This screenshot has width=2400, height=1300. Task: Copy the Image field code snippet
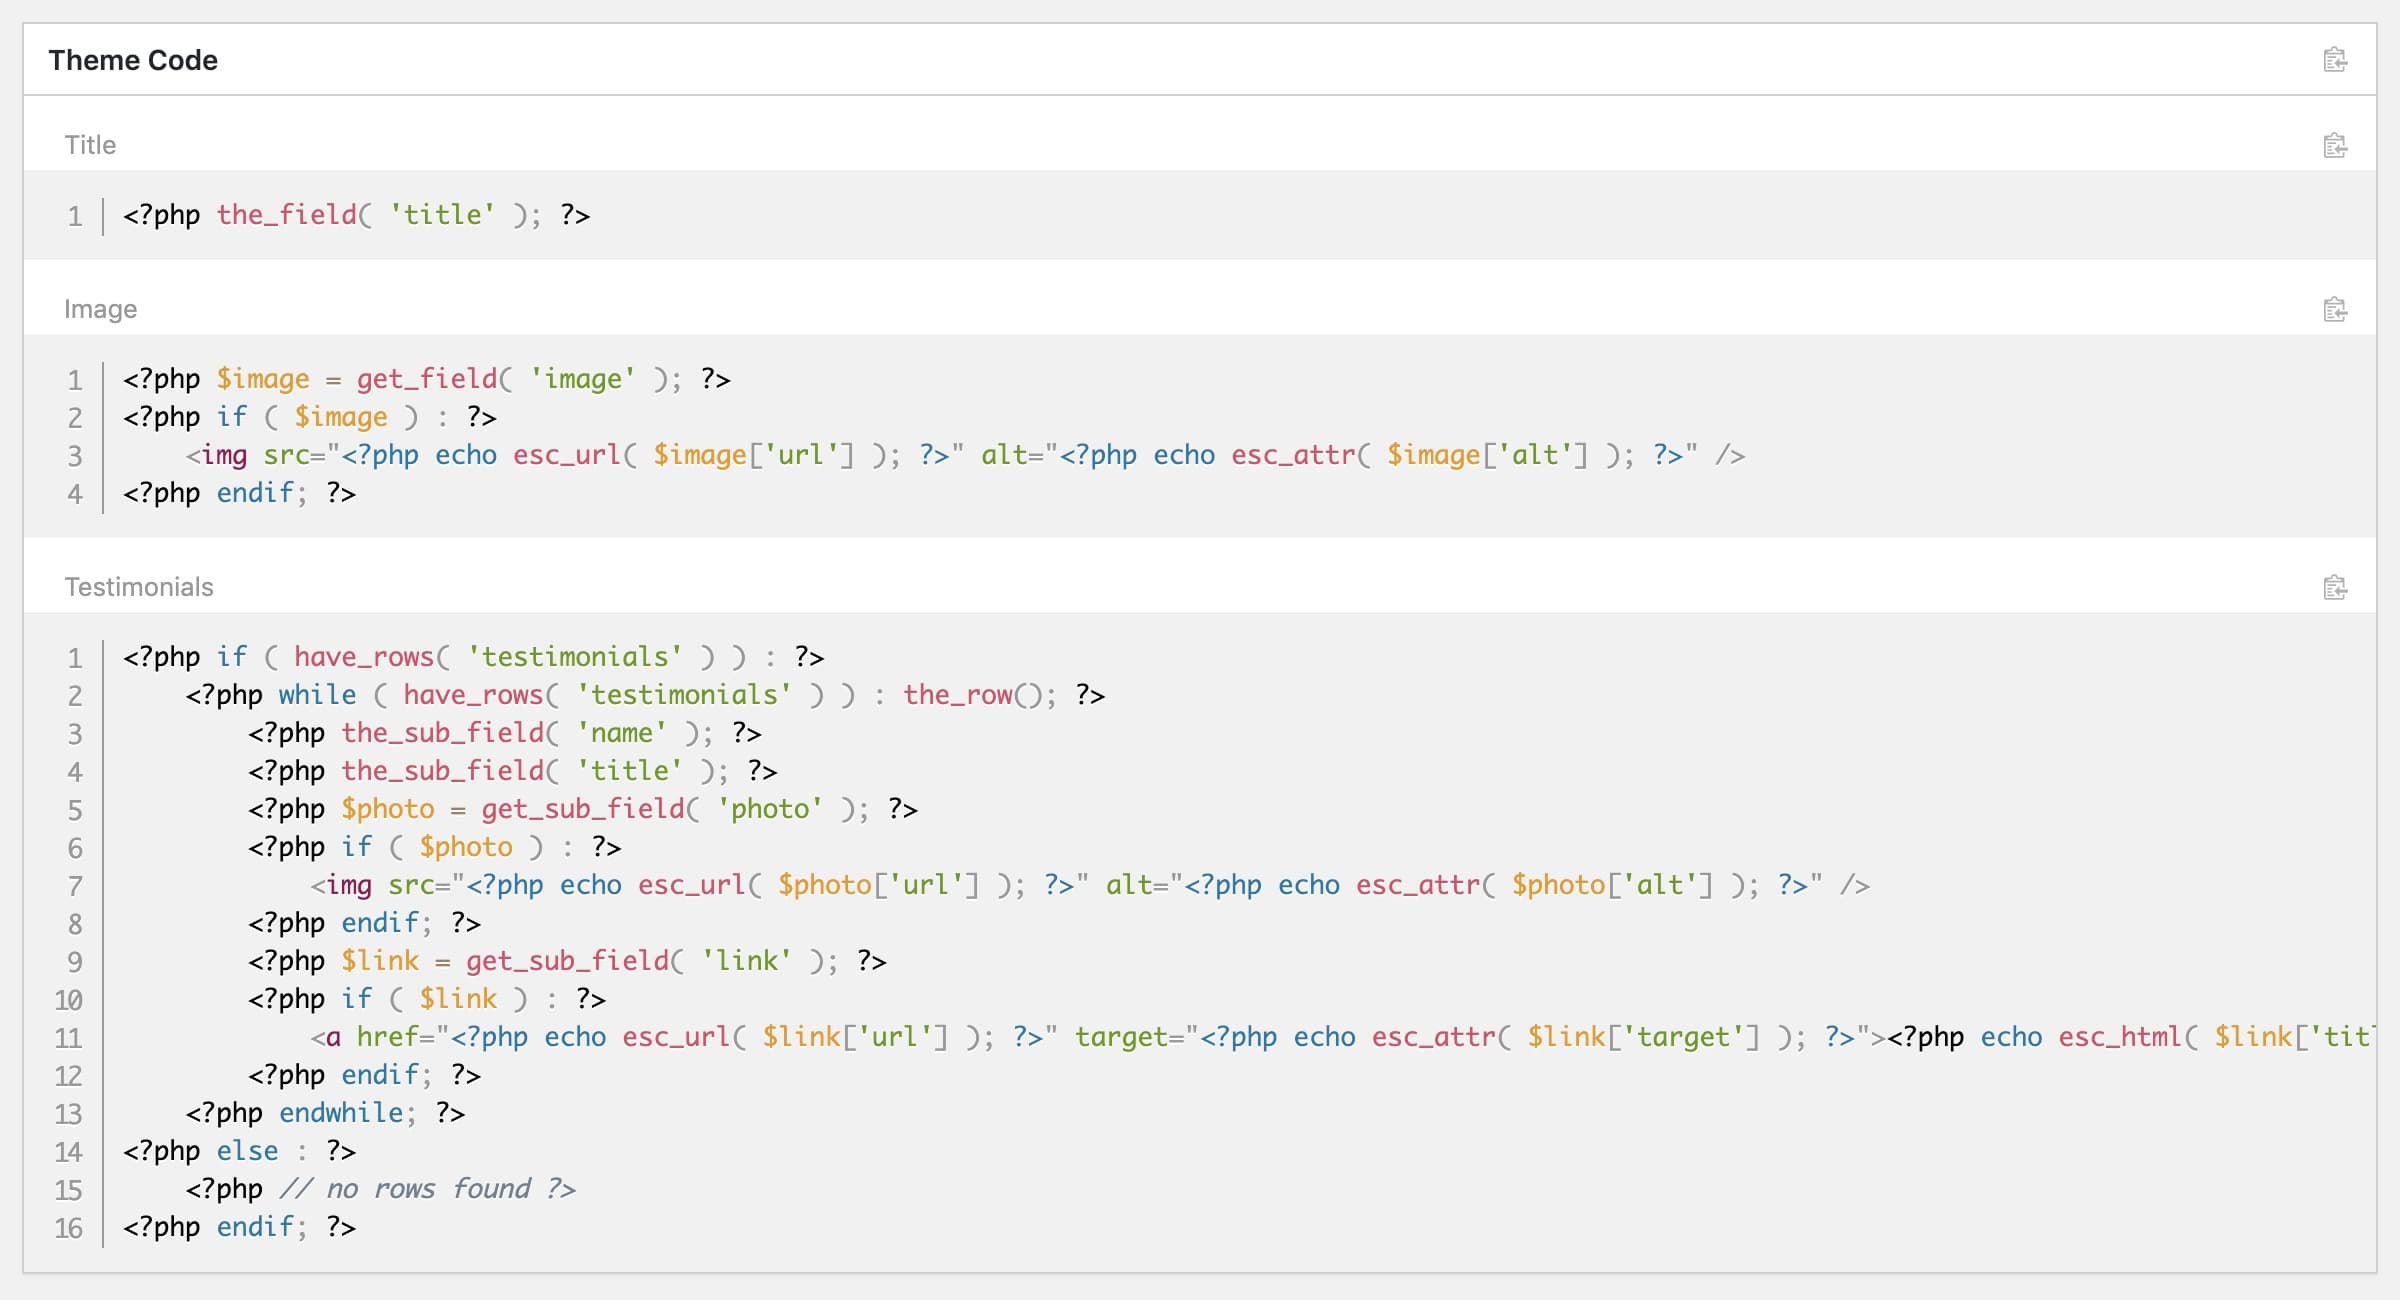[2334, 310]
